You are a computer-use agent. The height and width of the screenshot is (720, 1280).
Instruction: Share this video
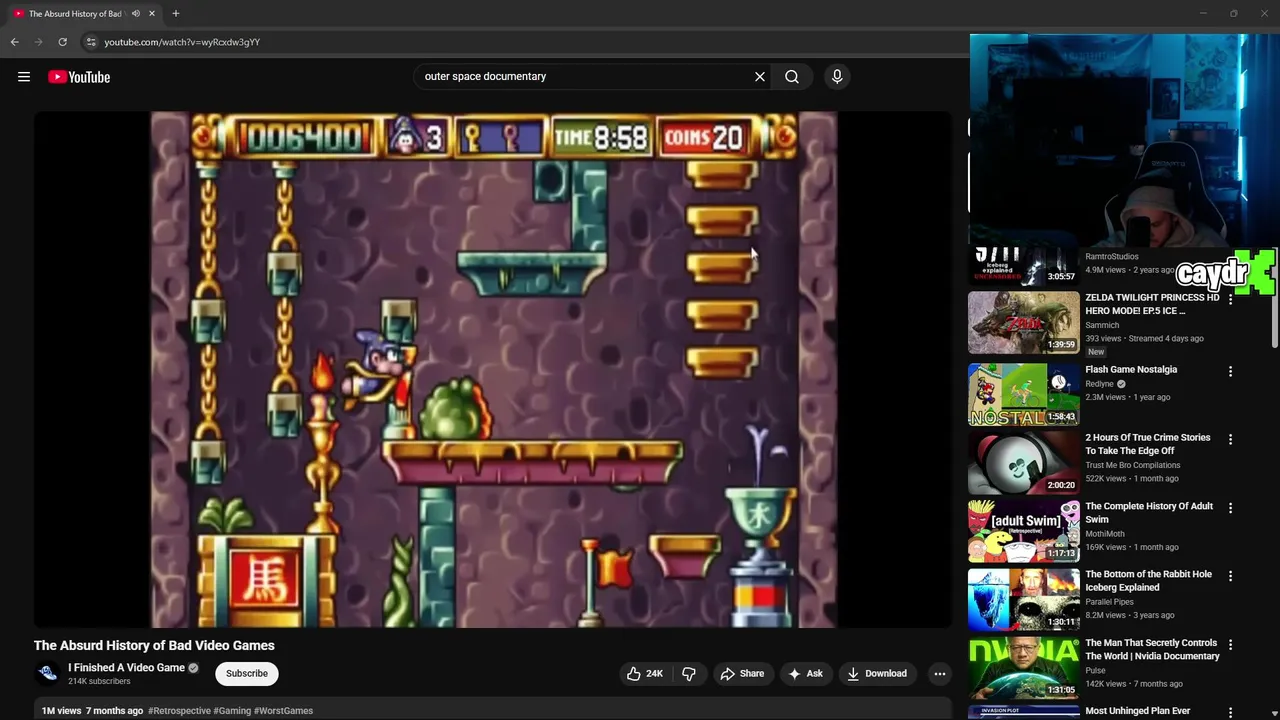742,674
